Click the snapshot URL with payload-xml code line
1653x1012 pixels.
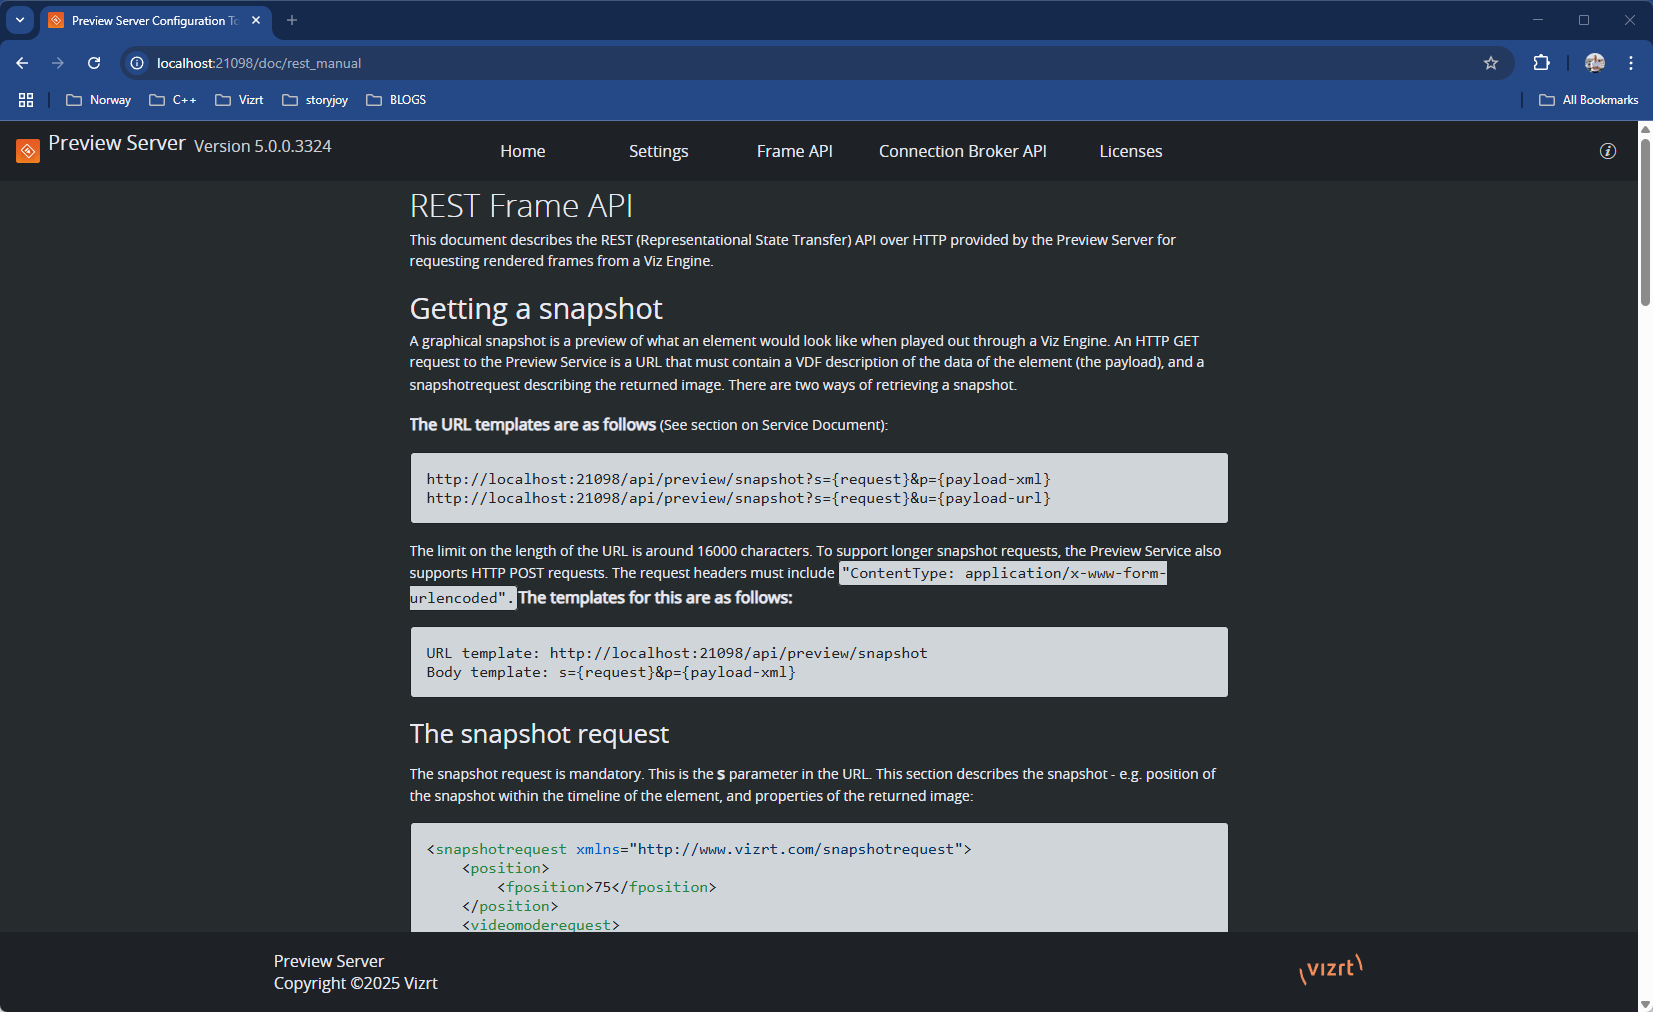[738, 479]
